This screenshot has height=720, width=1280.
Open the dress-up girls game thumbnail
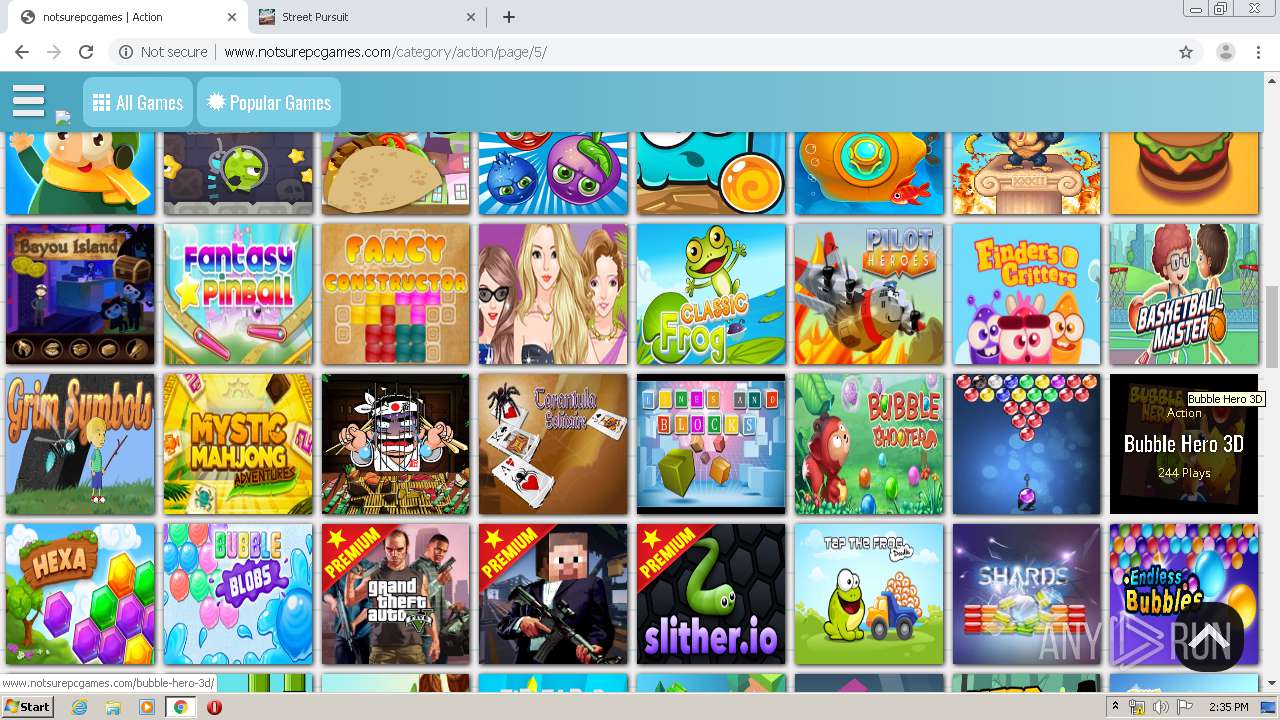pos(553,294)
